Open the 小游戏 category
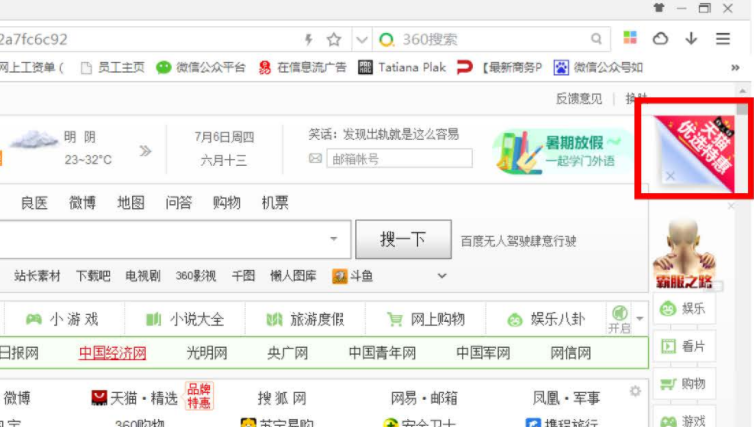754x427 pixels. click(x=62, y=319)
